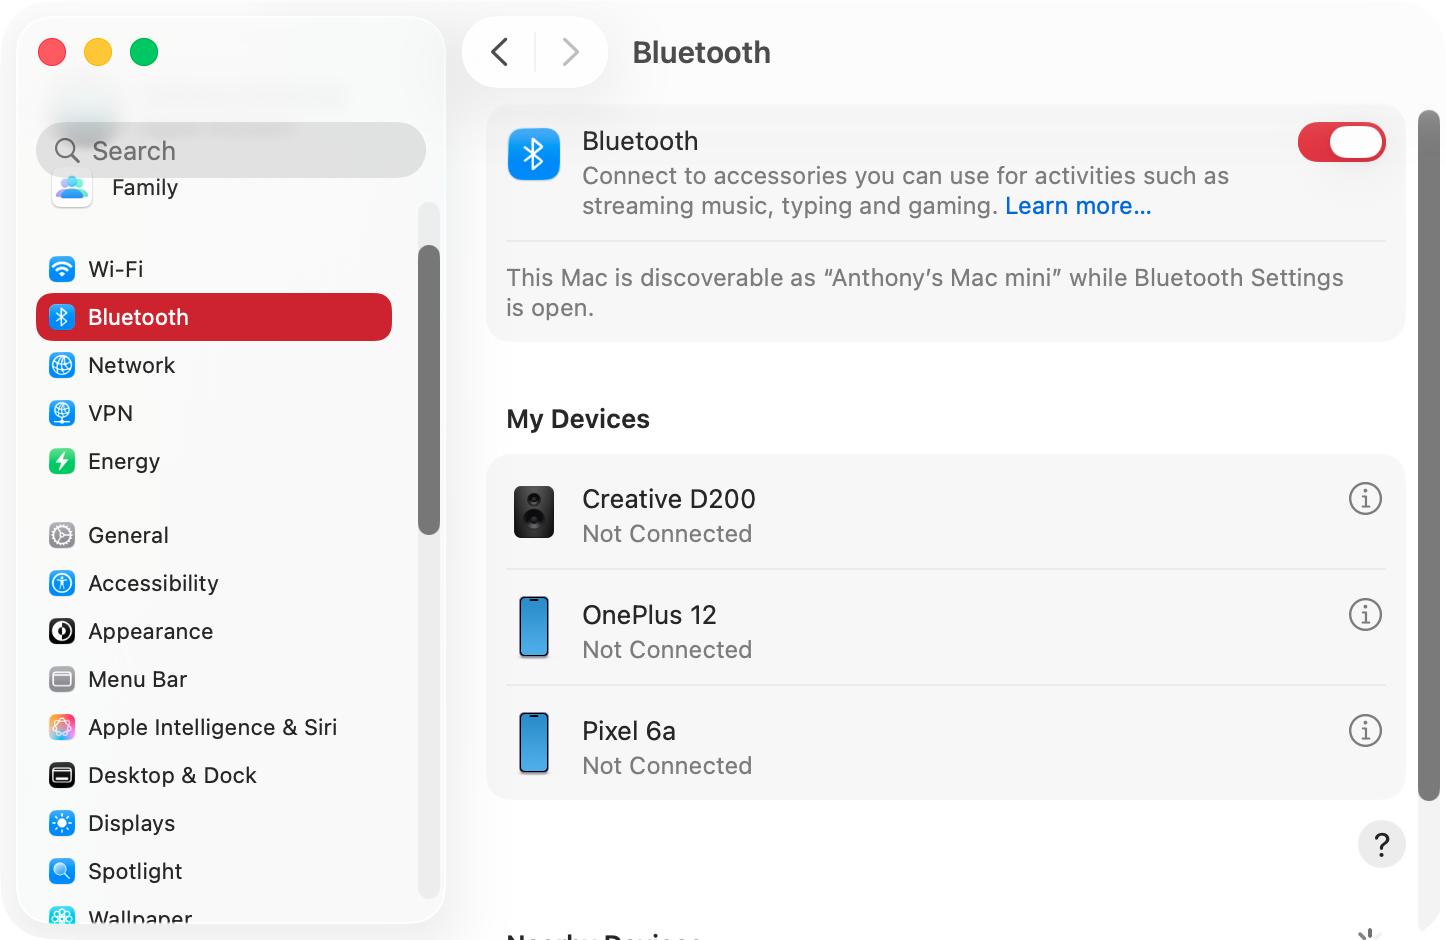
Task: Click the sidebar scrollbar thumb
Action: tap(429, 390)
